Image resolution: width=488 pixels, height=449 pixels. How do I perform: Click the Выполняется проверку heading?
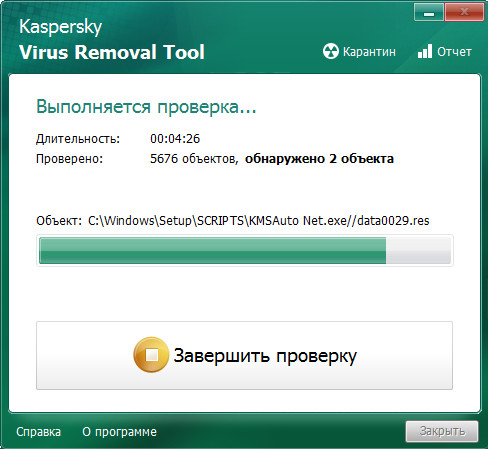146,107
